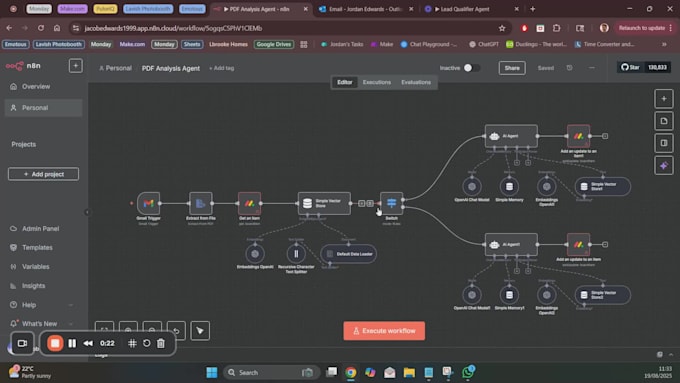Open the first Simple Vector Store node

324,203
